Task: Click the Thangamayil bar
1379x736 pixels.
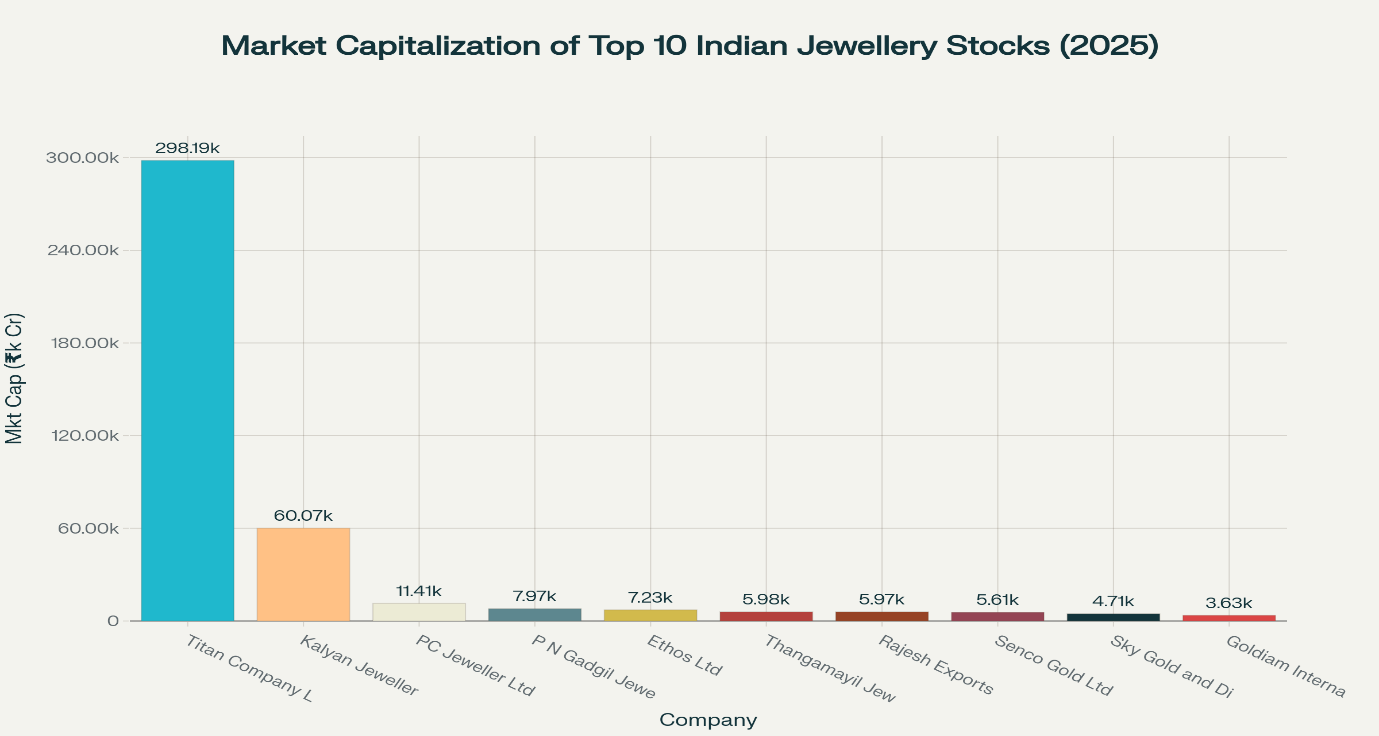Action: coord(766,616)
